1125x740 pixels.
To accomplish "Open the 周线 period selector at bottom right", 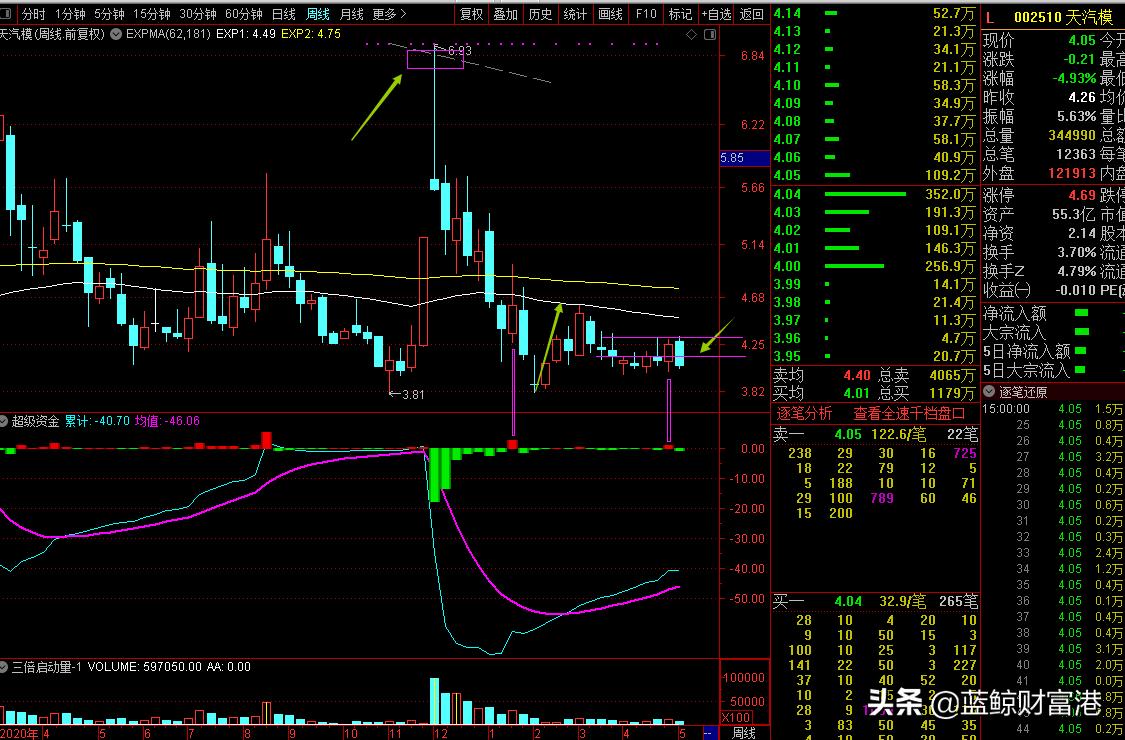I will point(744,733).
